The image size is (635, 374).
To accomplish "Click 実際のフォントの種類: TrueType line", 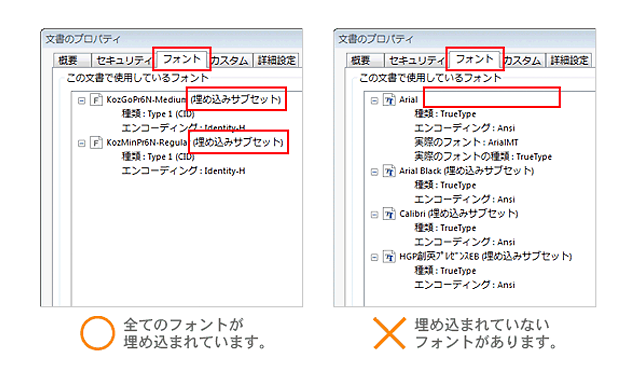I will click(483, 156).
